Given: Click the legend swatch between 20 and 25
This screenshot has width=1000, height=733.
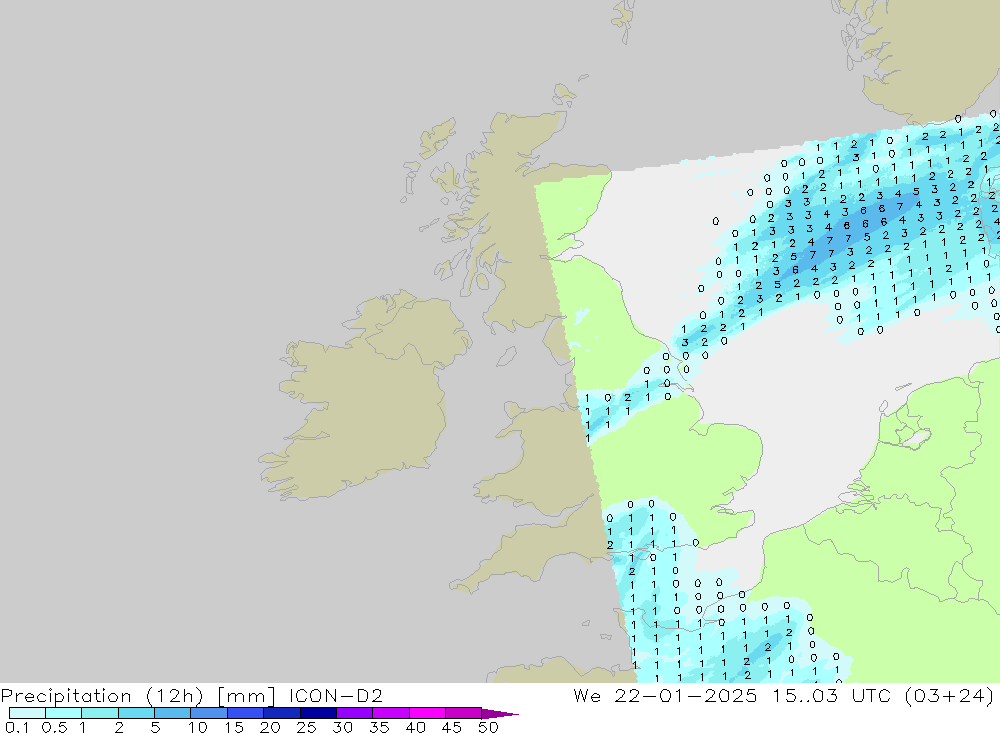Looking at the screenshot, I should coord(281,713).
